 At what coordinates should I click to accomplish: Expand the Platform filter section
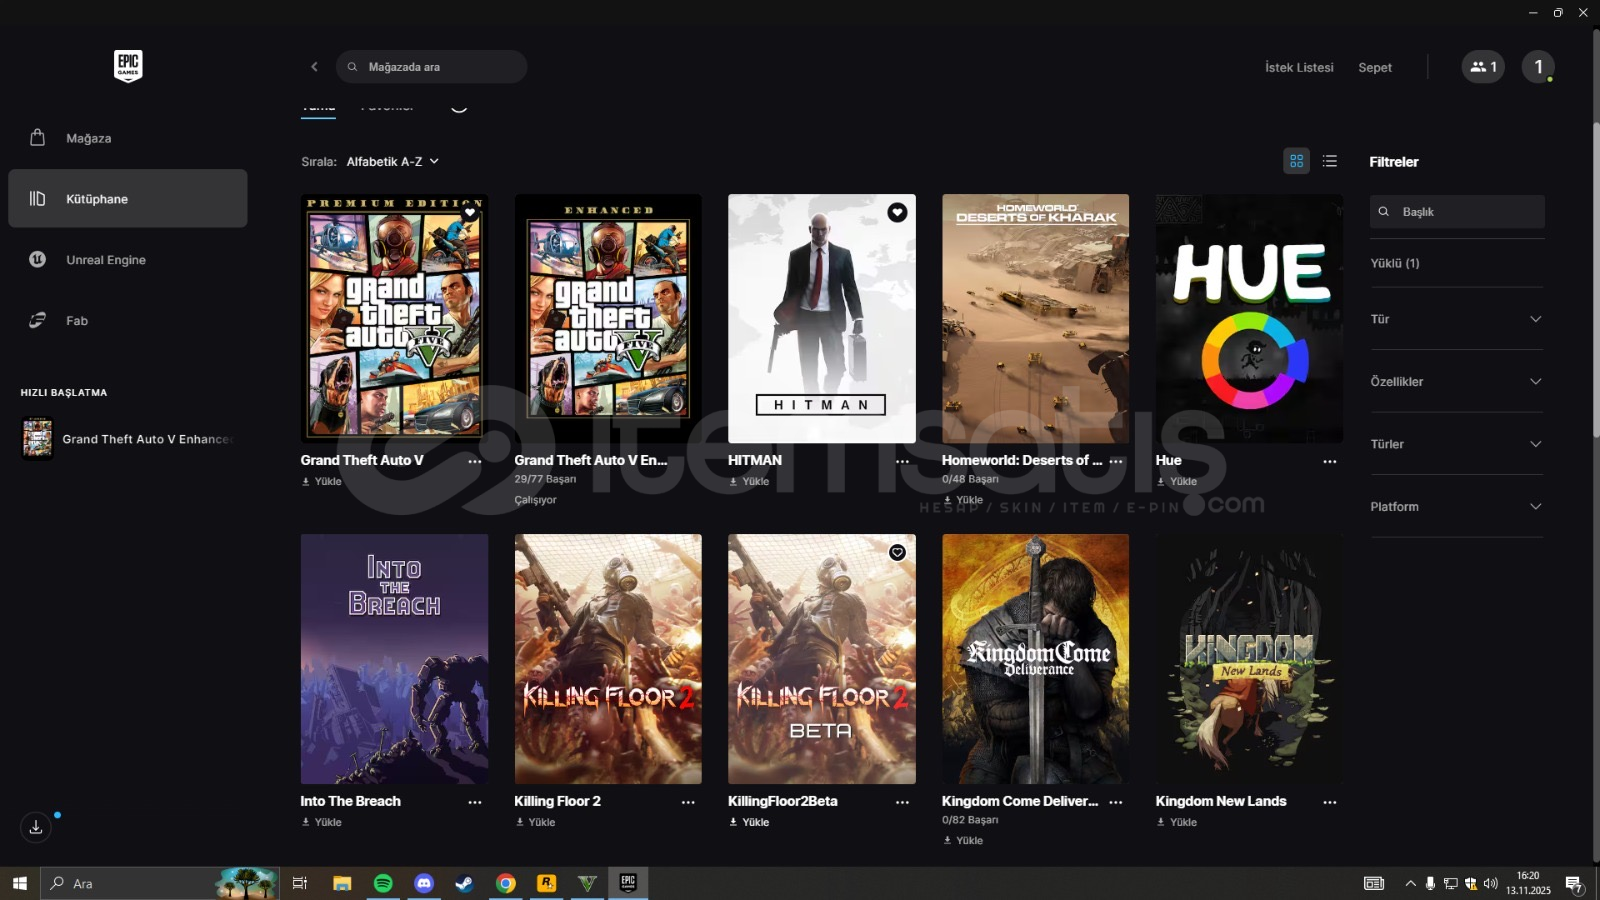pyautogui.click(x=1457, y=507)
